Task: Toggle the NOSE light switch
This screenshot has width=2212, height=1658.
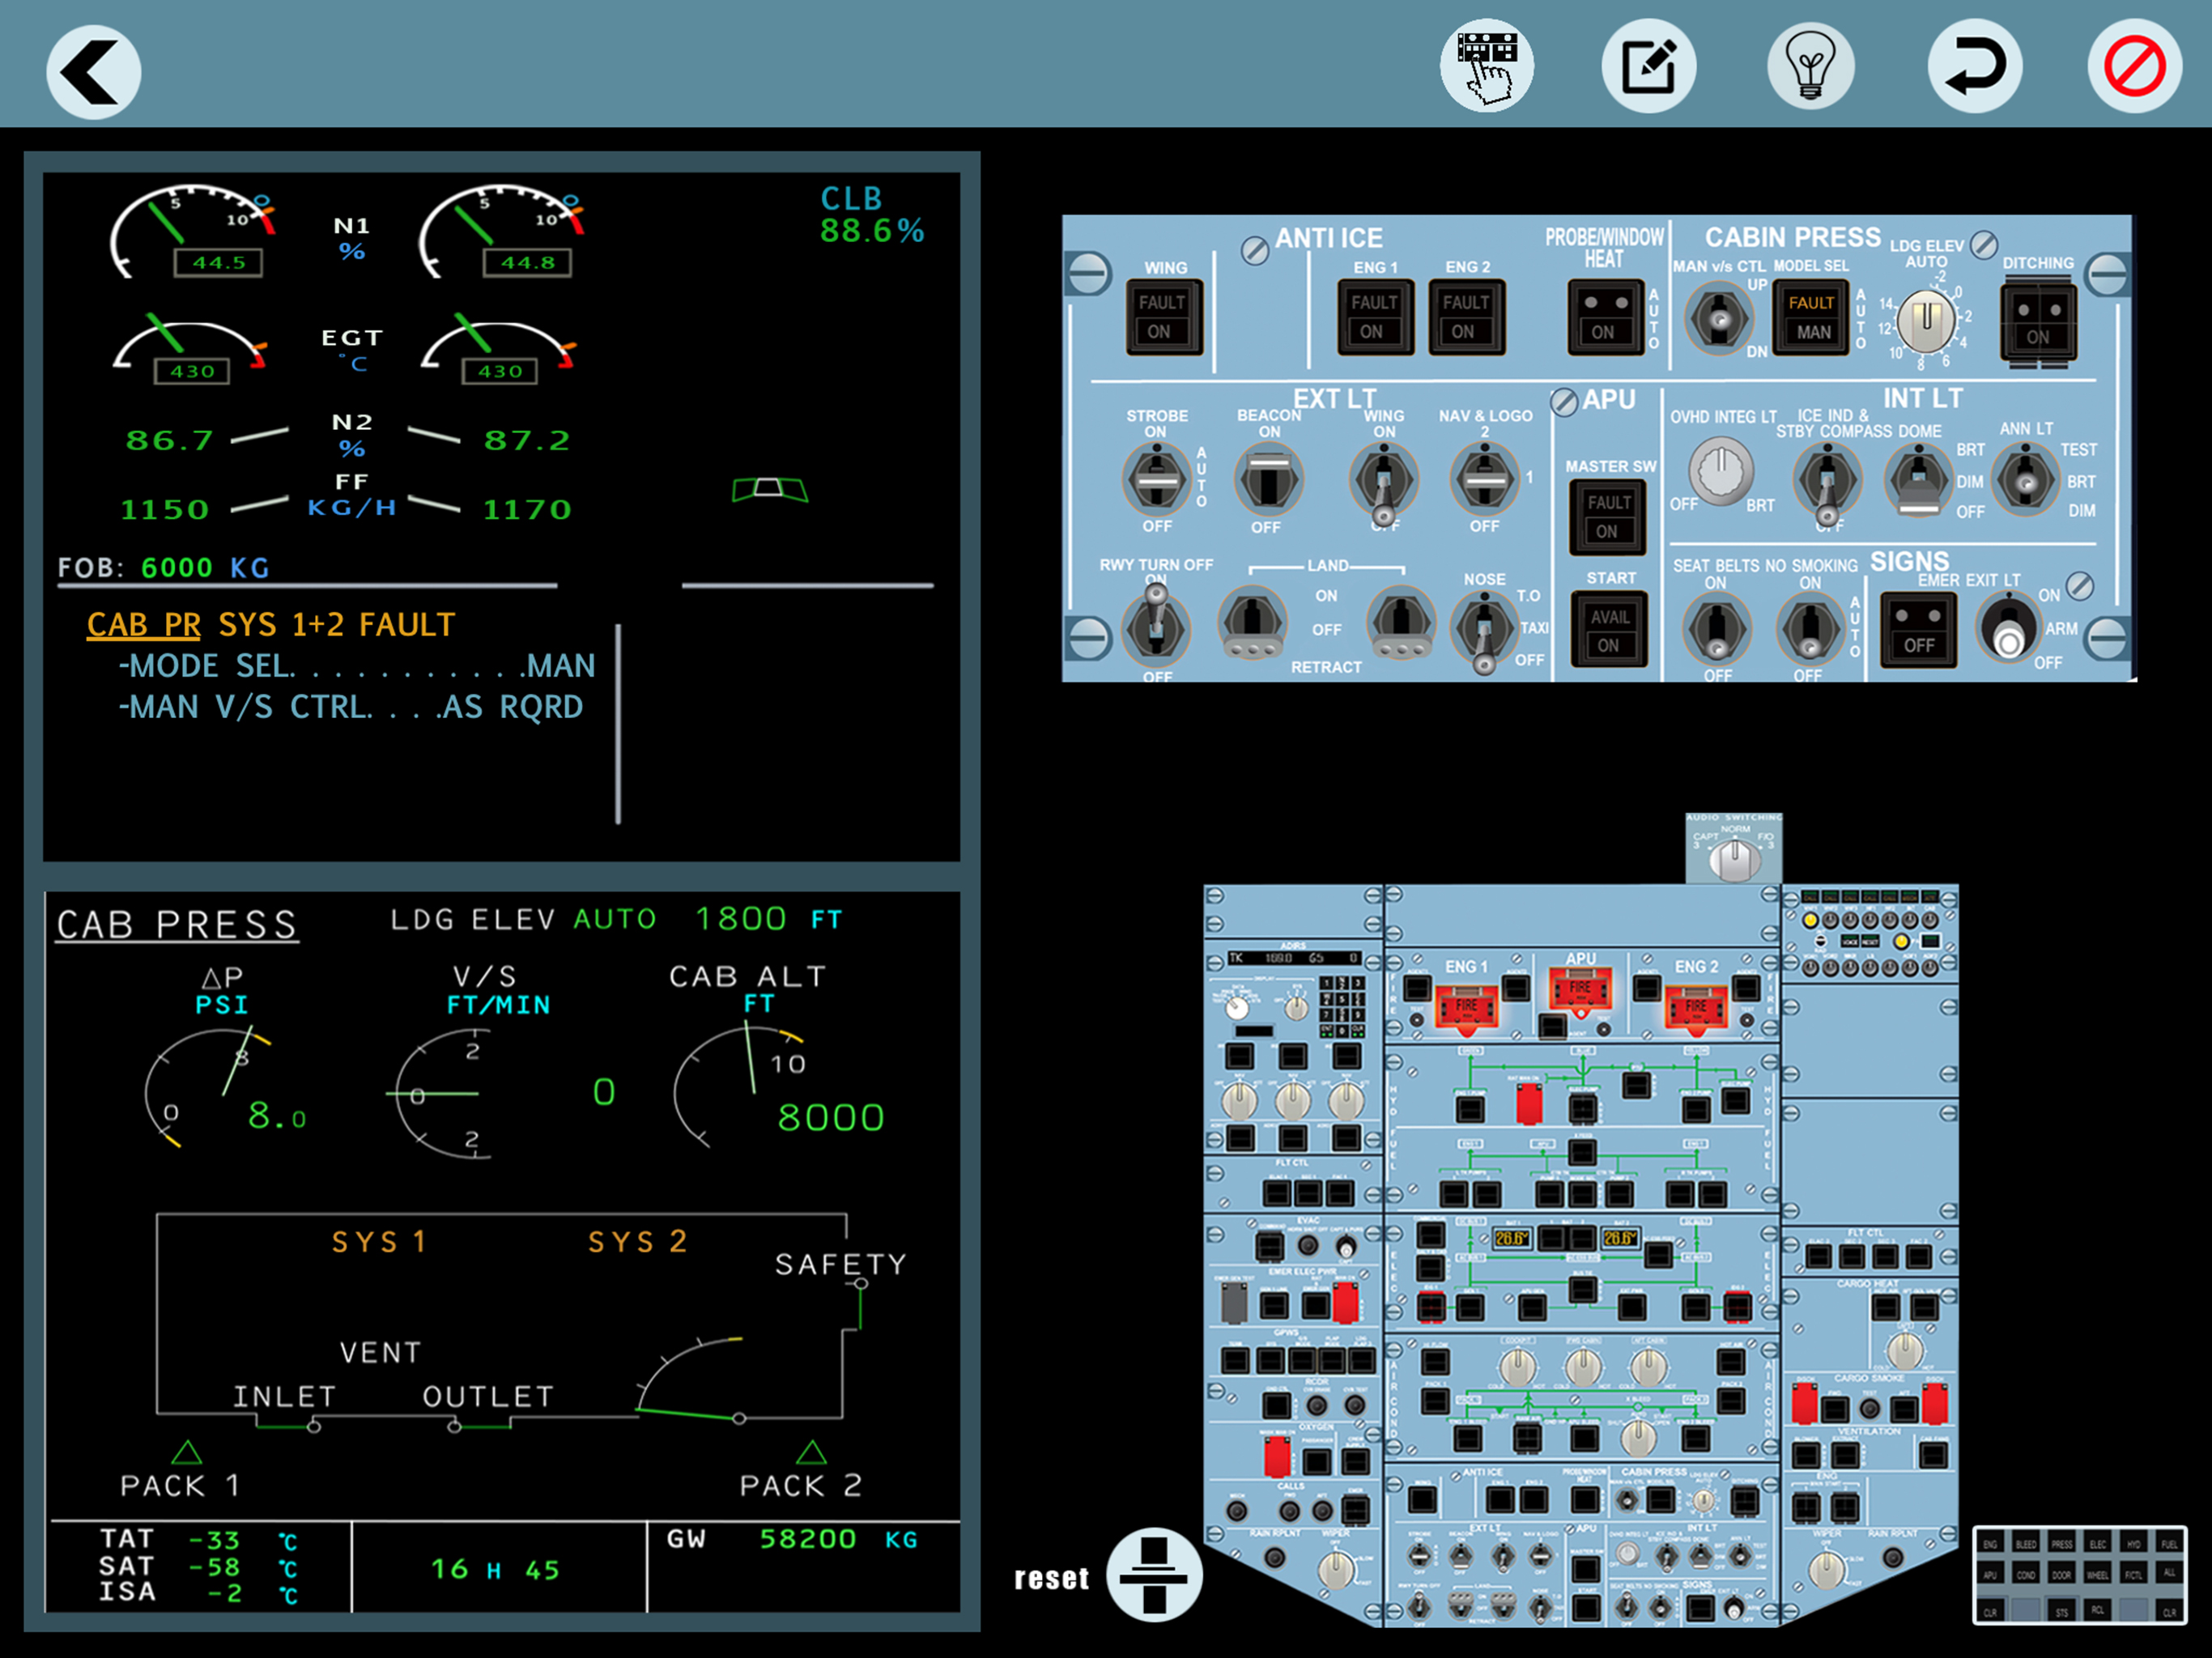Action: (1484, 631)
